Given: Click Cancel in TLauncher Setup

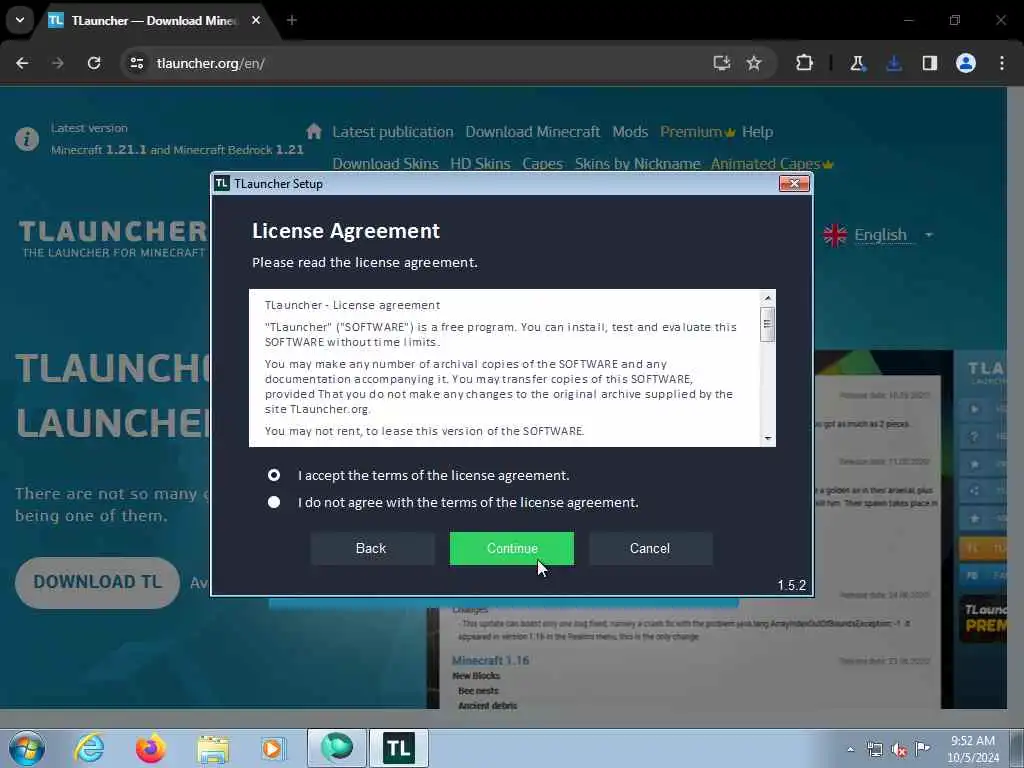Looking at the screenshot, I should [x=650, y=548].
